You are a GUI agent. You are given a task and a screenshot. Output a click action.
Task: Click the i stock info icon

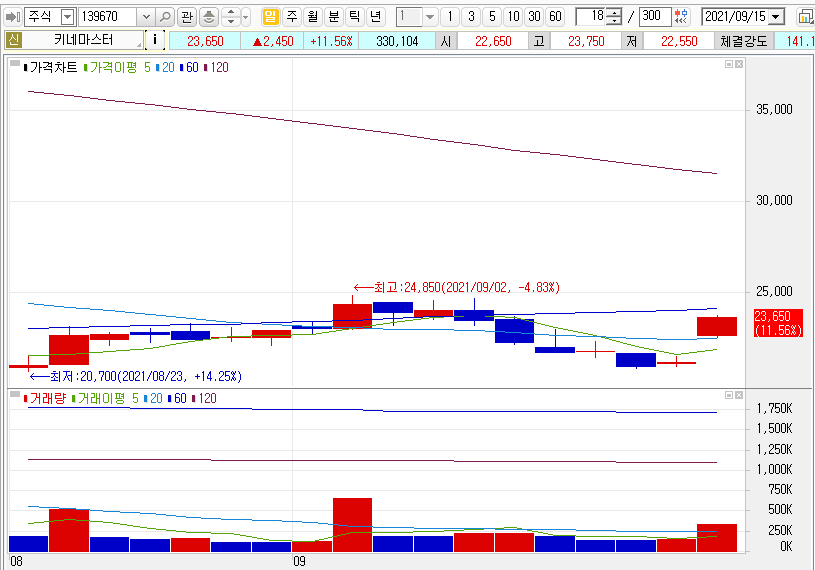click(x=154, y=40)
